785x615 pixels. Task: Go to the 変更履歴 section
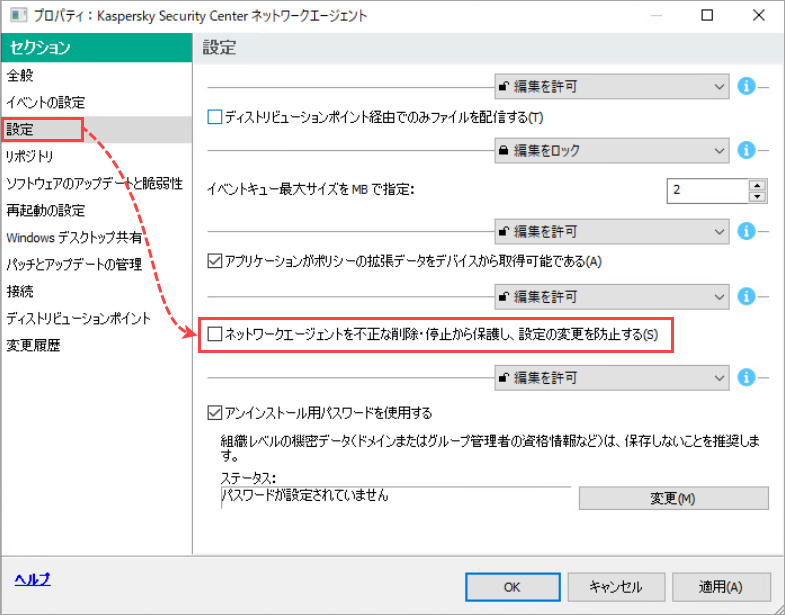coord(33,346)
